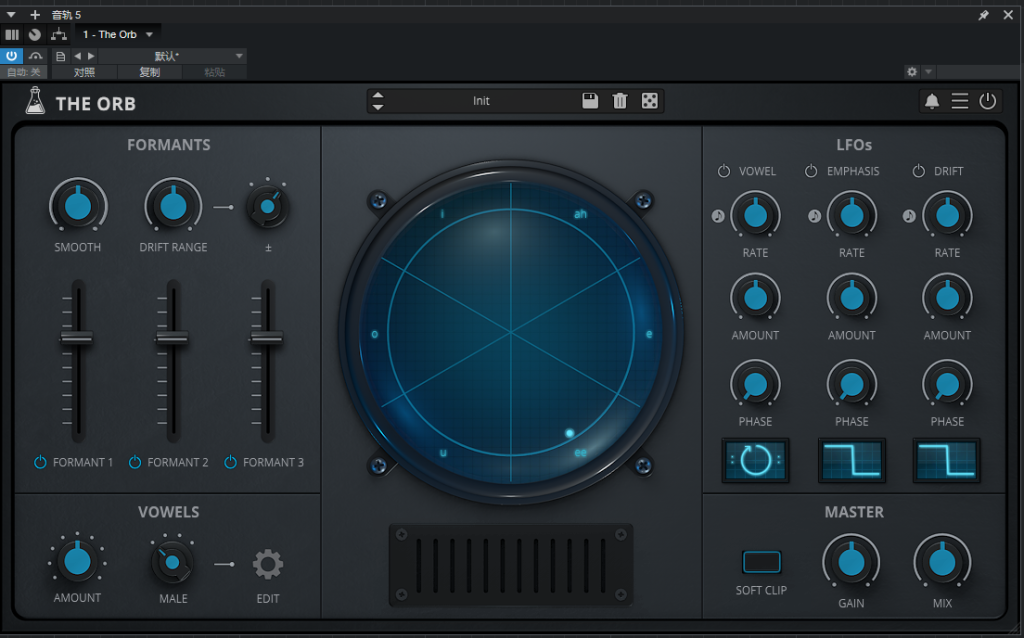Viewport: 1024px width, 638px height.
Task: Toggle plugin bypass power icon in header
Action: 987,101
